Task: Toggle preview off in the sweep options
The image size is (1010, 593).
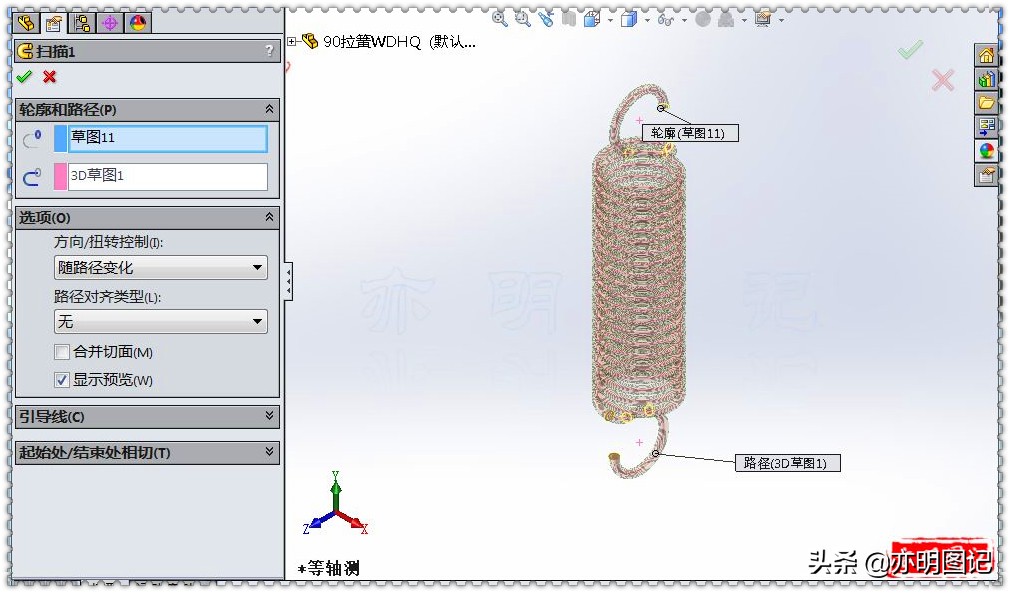Action: 61,380
